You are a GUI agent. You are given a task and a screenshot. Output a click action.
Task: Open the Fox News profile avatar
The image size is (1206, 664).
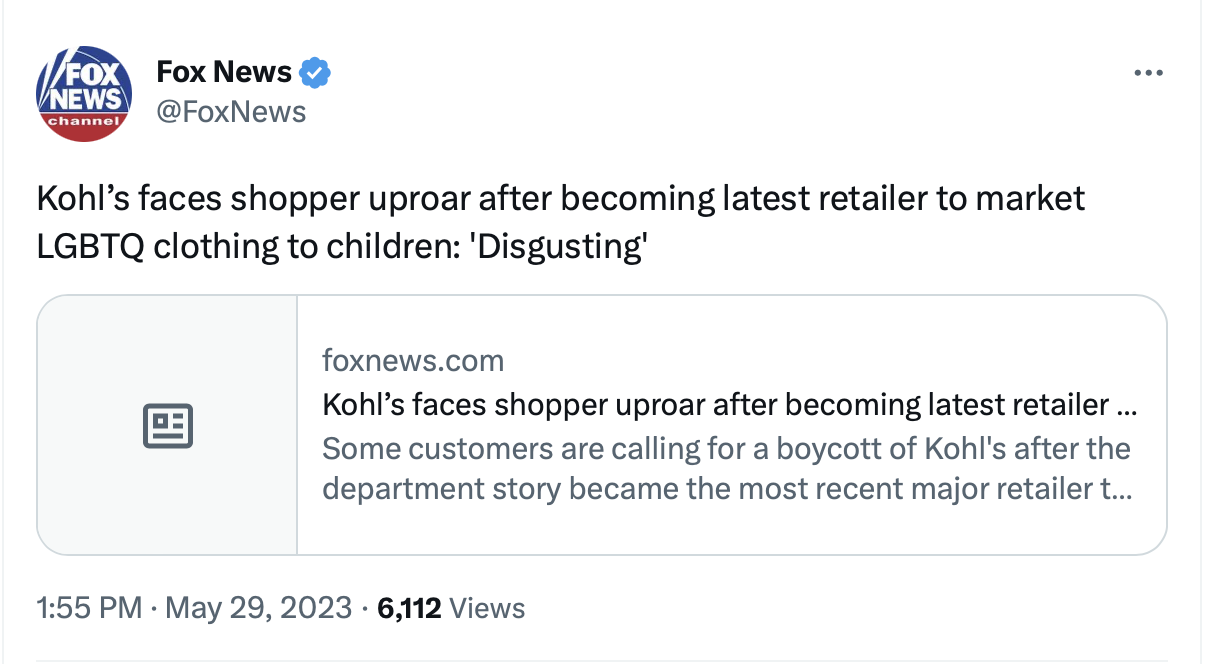point(85,93)
